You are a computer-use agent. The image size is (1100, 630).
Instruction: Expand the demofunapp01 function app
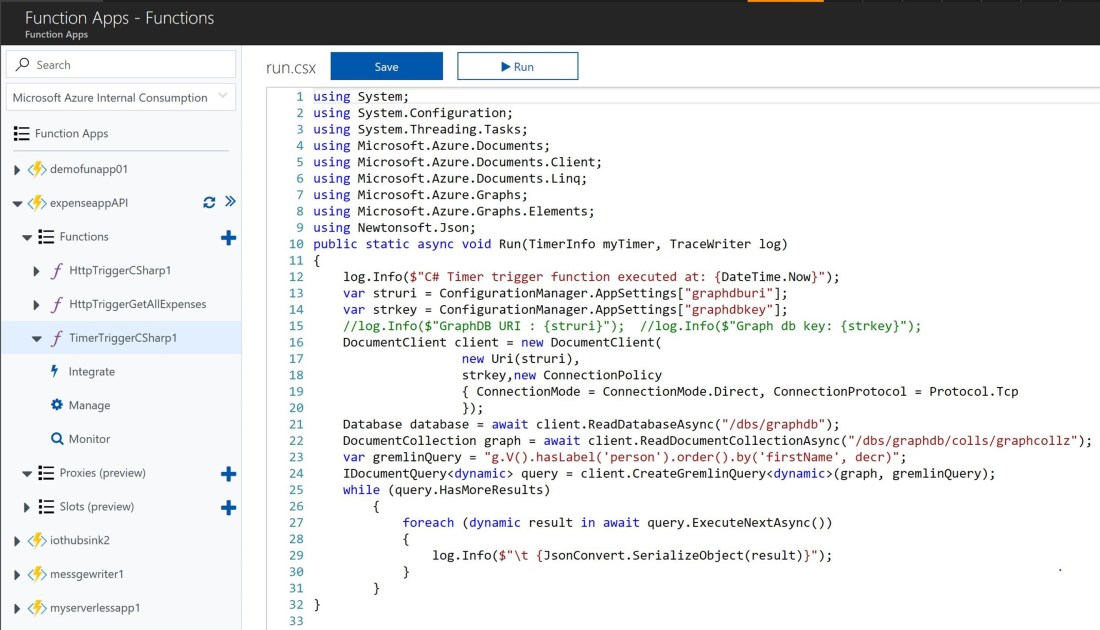pos(17,170)
